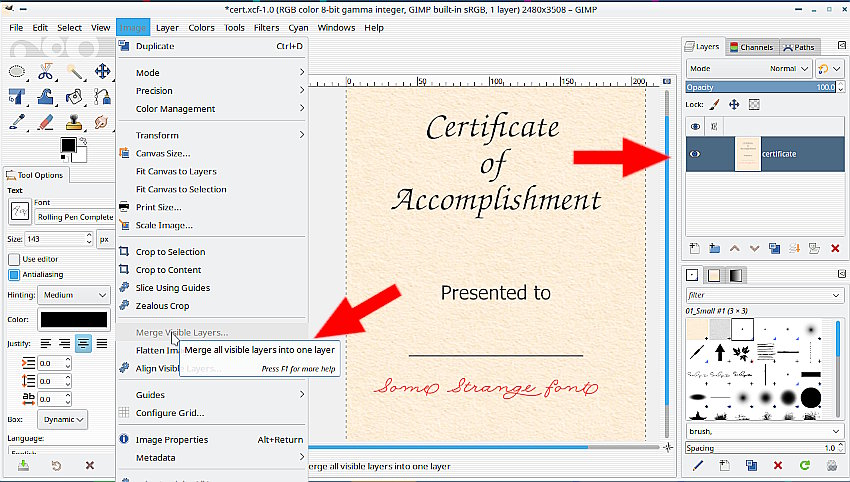Adjust the brush Spacing slider
This screenshot has height=482, width=850.
761,448
